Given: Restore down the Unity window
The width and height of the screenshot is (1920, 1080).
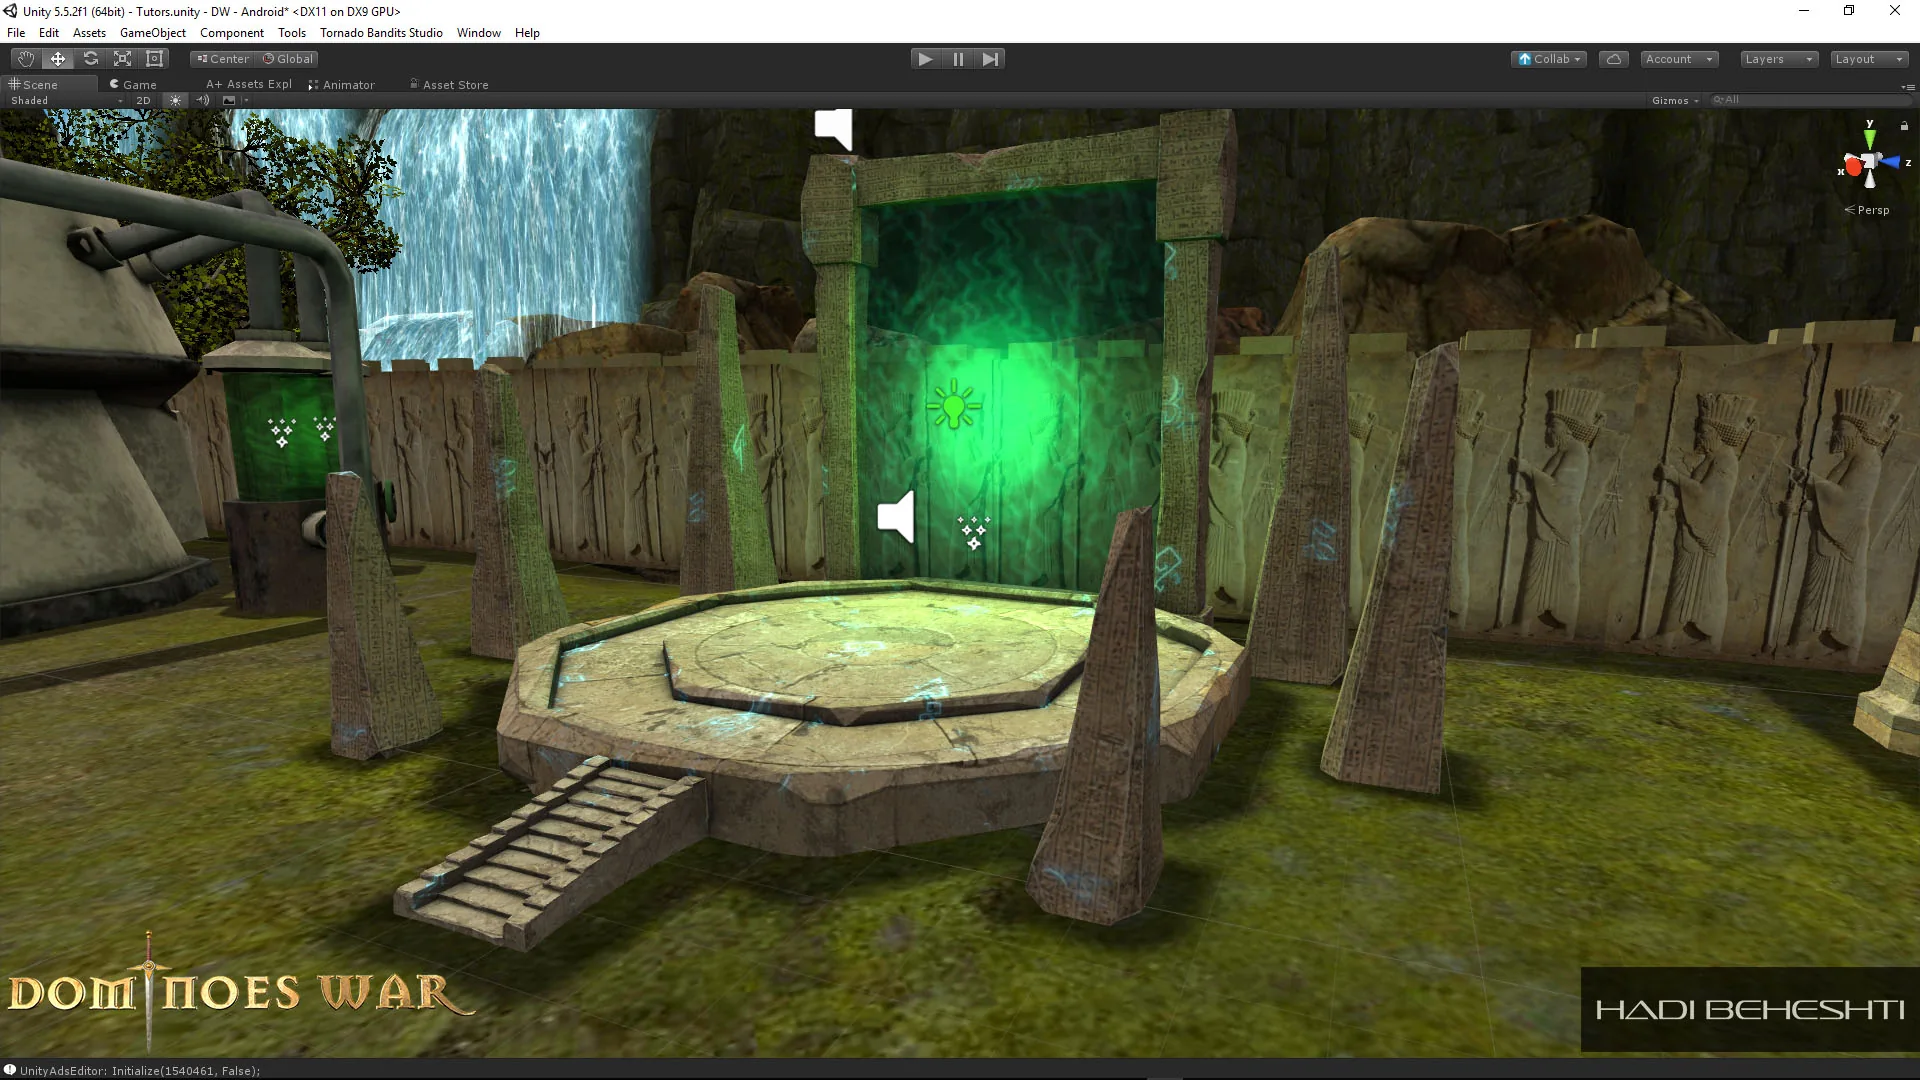Looking at the screenshot, I should (1849, 11).
